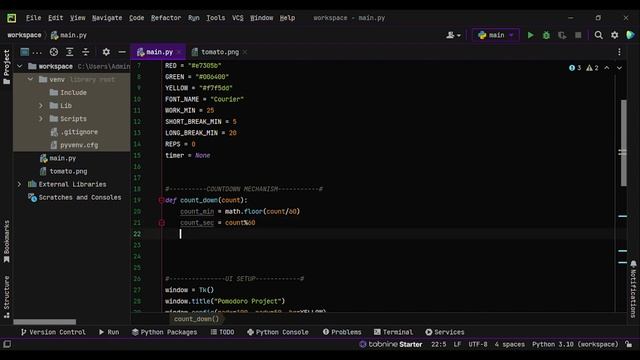
Task: Expand the Scripts folder
Action: coord(41,118)
